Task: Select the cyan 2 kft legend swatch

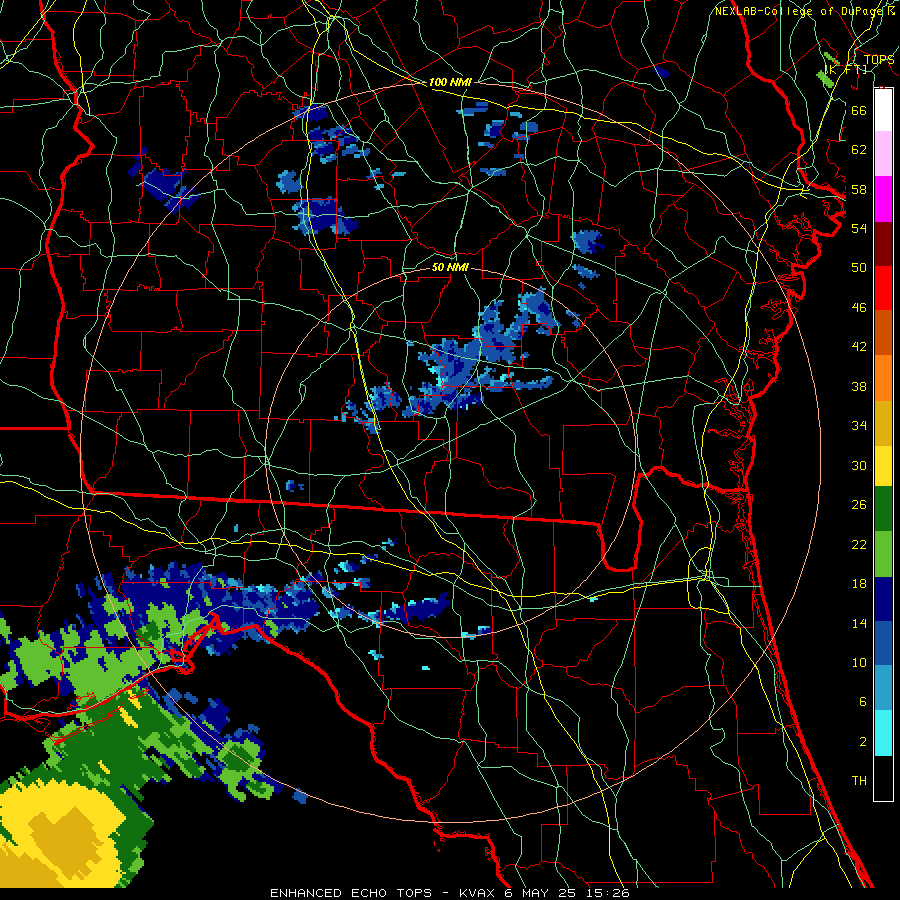Action: click(x=883, y=733)
